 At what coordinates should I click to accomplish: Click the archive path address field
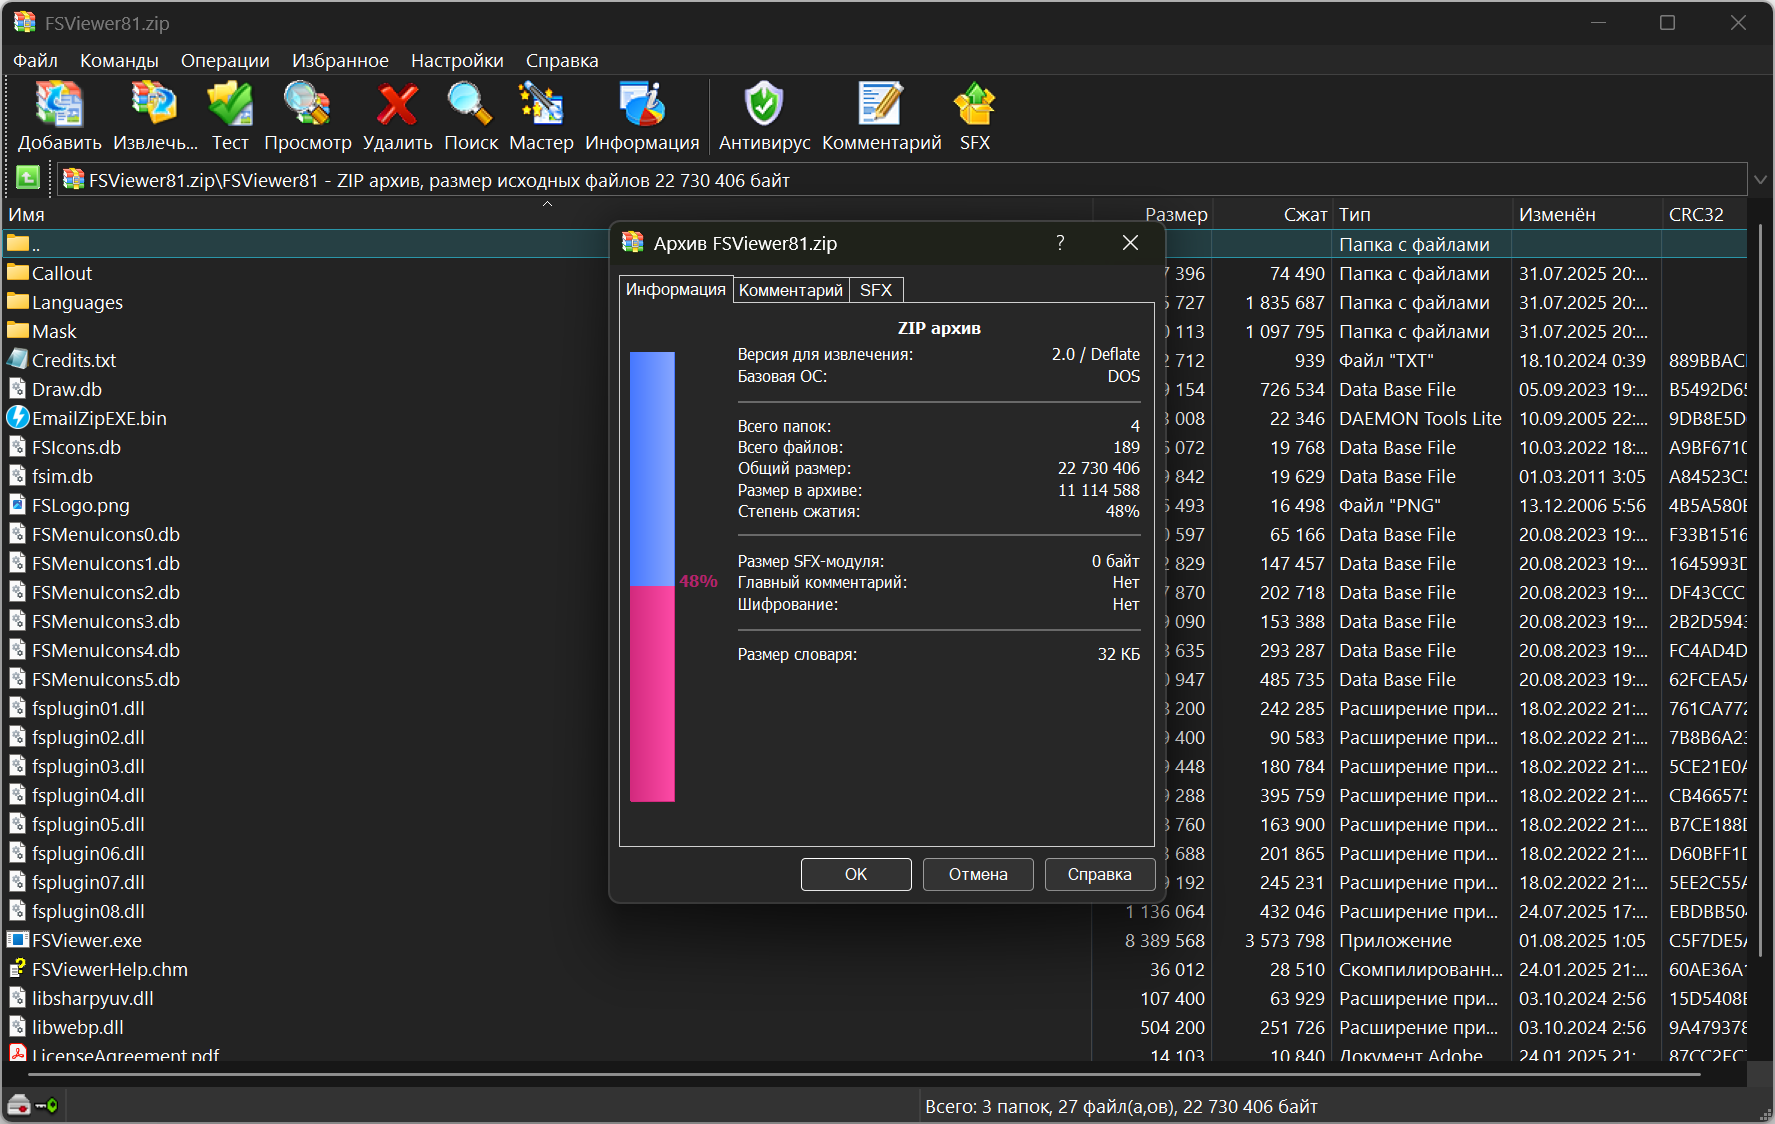coord(902,180)
